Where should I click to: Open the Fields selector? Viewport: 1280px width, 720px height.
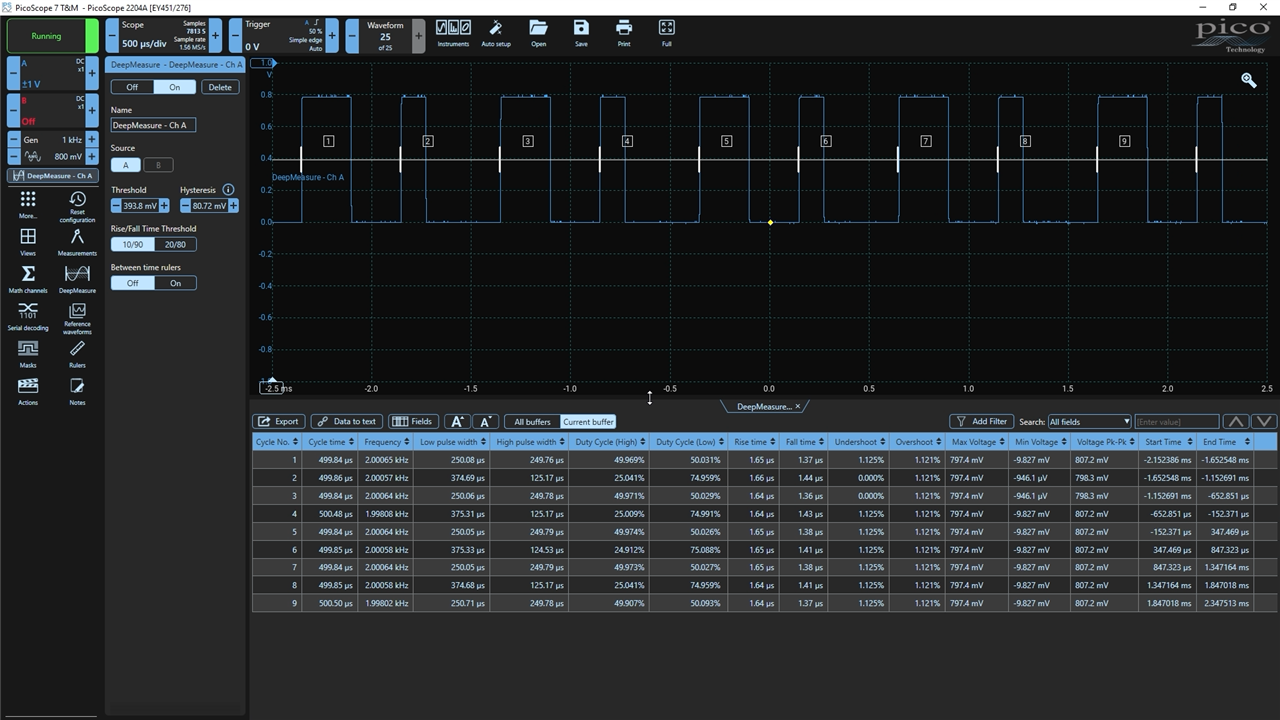(x=413, y=421)
